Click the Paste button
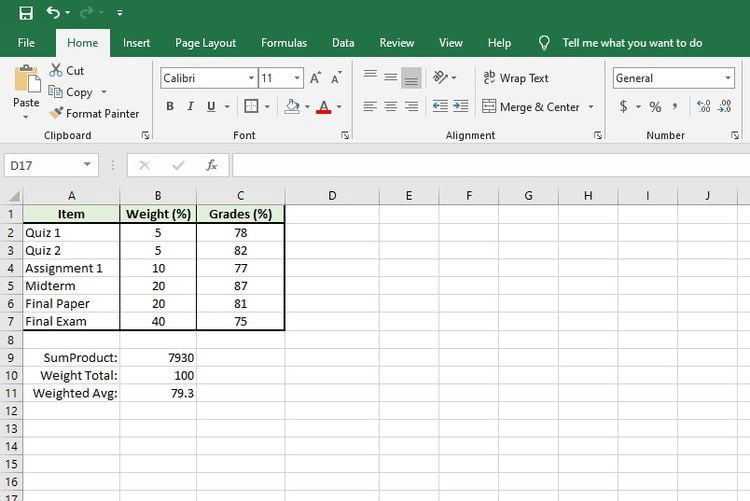This screenshot has width=750, height=501. tap(26, 91)
